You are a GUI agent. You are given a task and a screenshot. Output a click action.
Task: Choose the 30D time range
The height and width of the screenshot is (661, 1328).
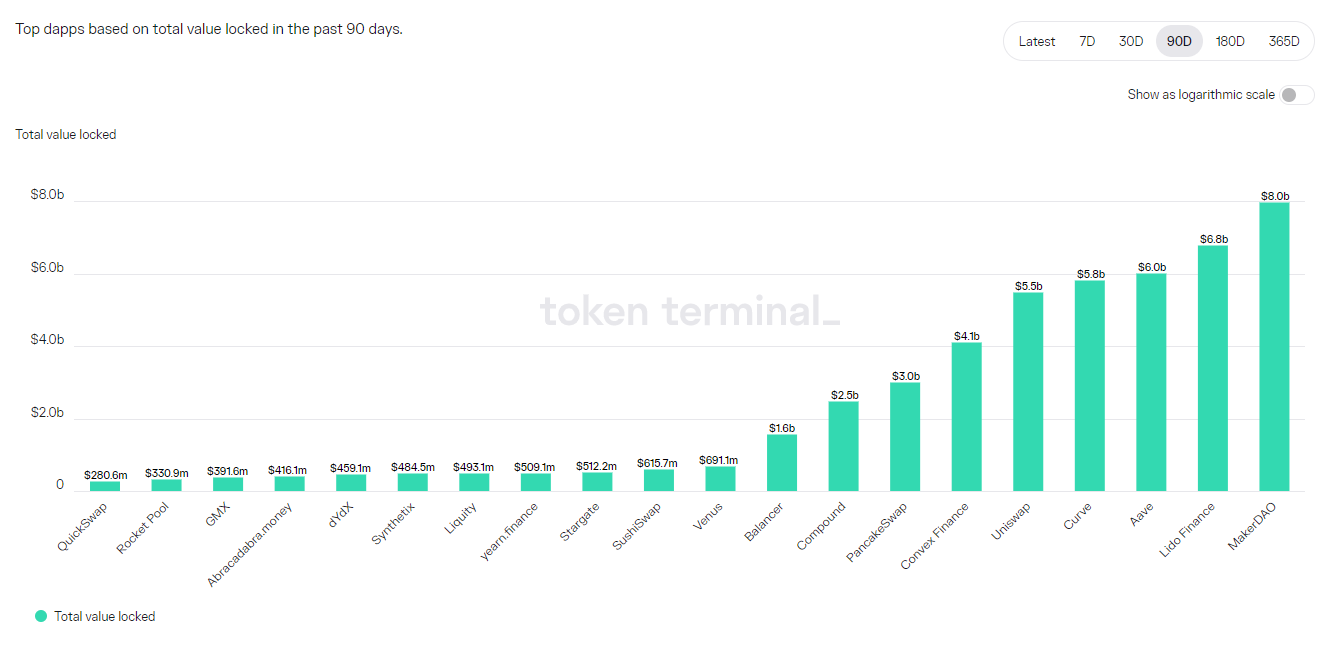(x=1131, y=41)
